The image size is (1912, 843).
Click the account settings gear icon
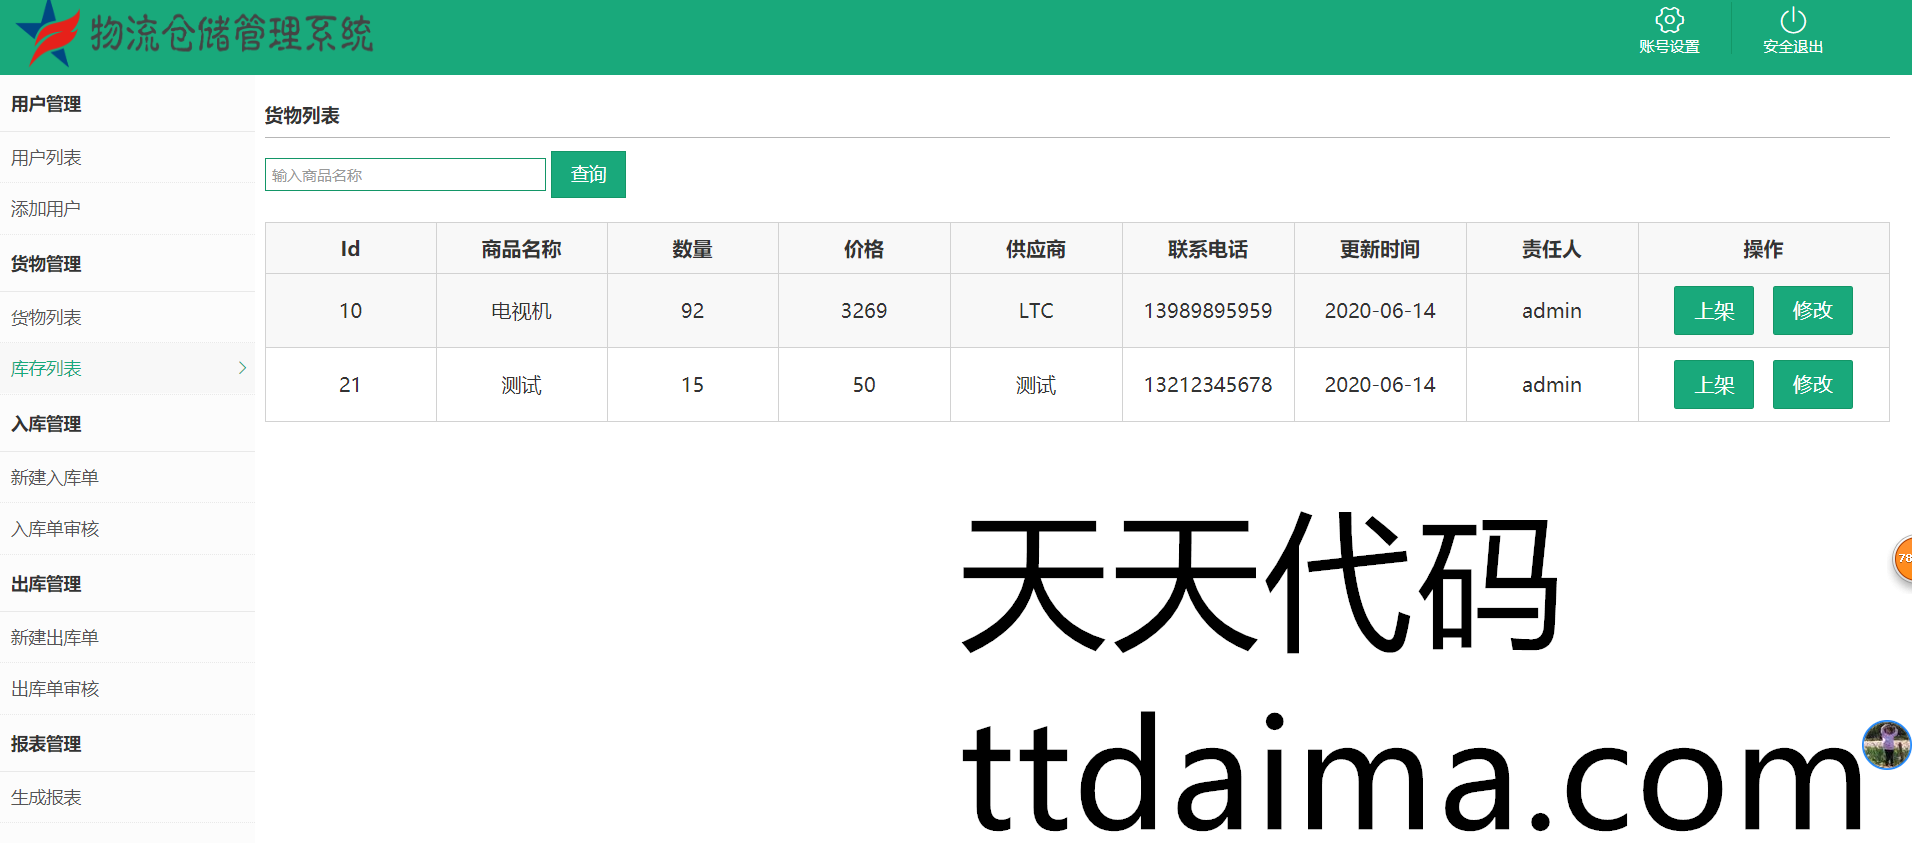click(x=1669, y=20)
